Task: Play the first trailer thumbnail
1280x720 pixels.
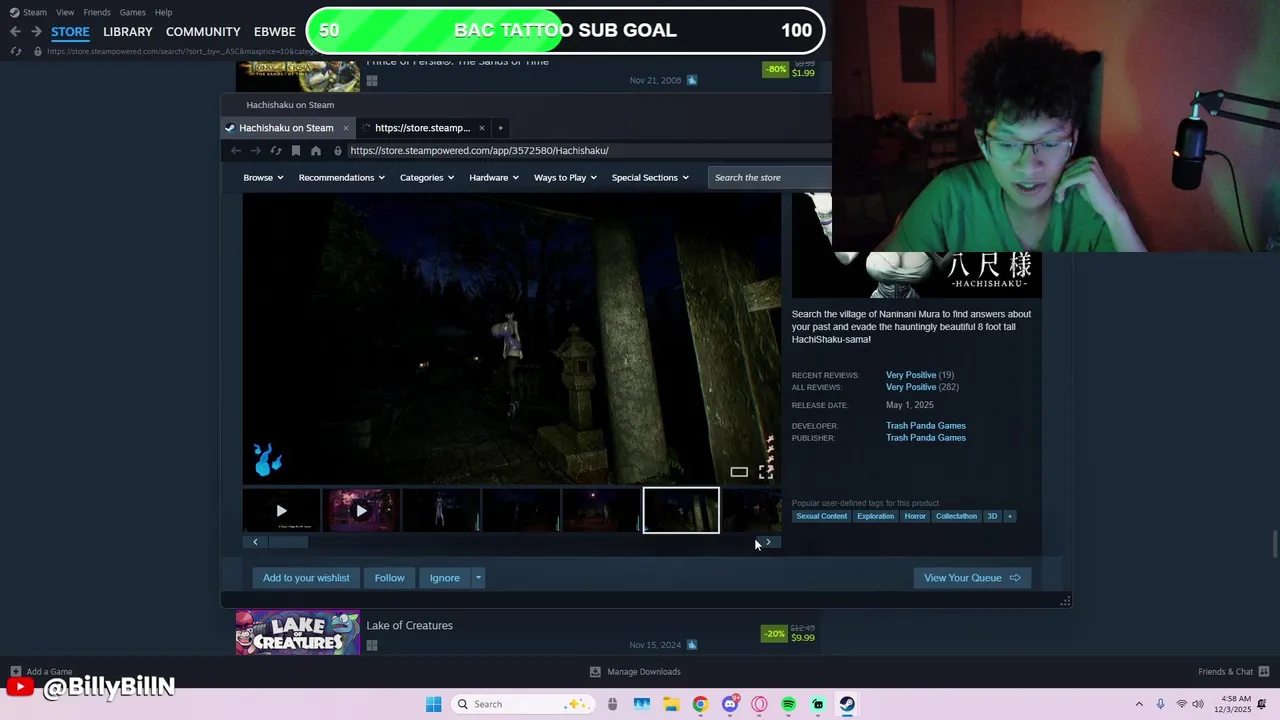Action: tap(282, 511)
